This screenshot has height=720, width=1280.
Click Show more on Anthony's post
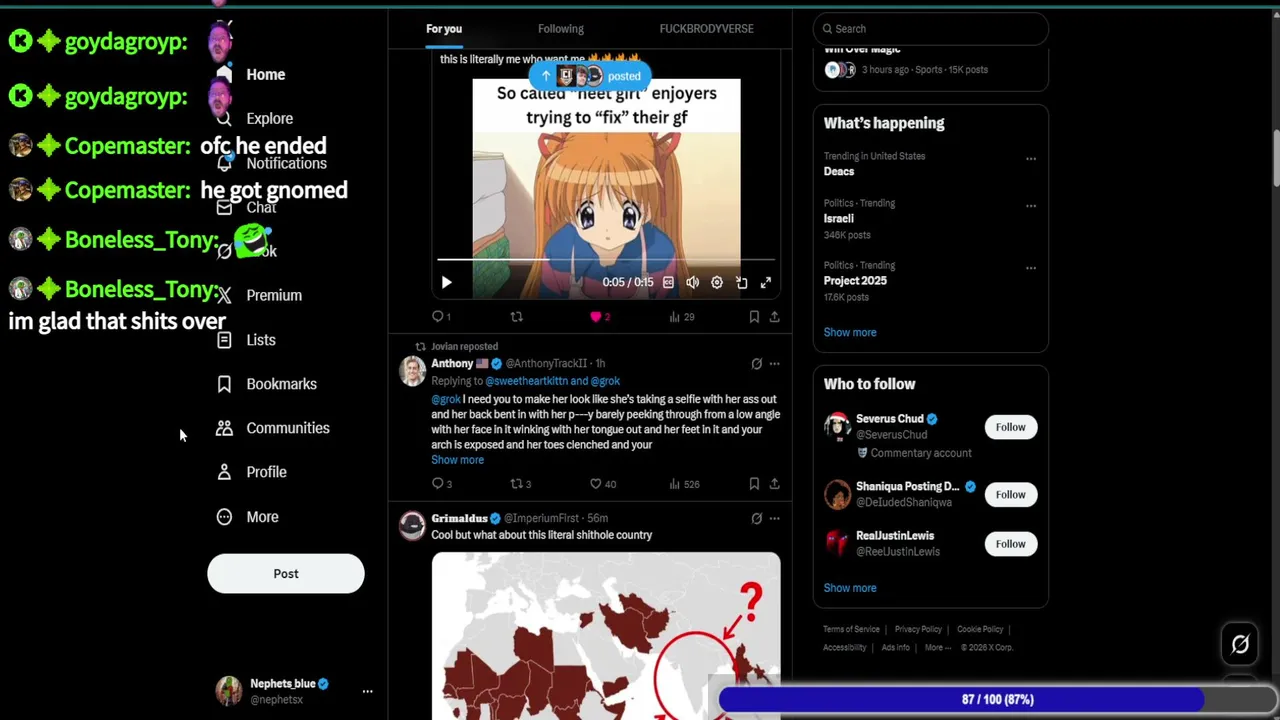tap(457, 460)
